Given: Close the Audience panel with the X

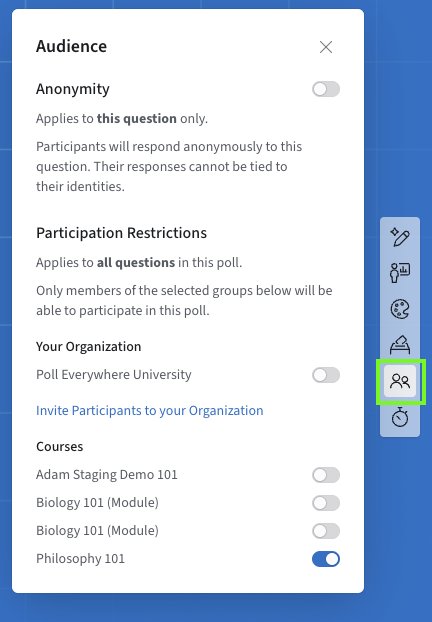Looking at the screenshot, I should pyautogui.click(x=326, y=47).
